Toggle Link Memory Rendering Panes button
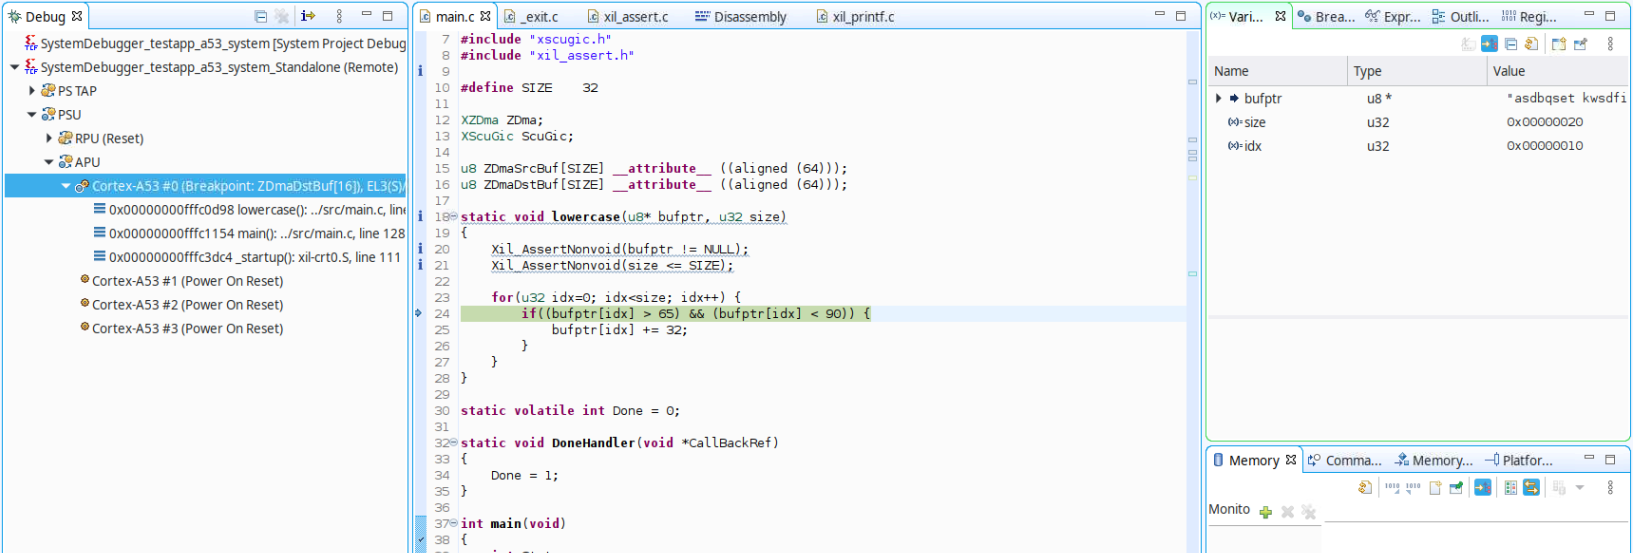1633x553 pixels. [x=1531, y=488]
